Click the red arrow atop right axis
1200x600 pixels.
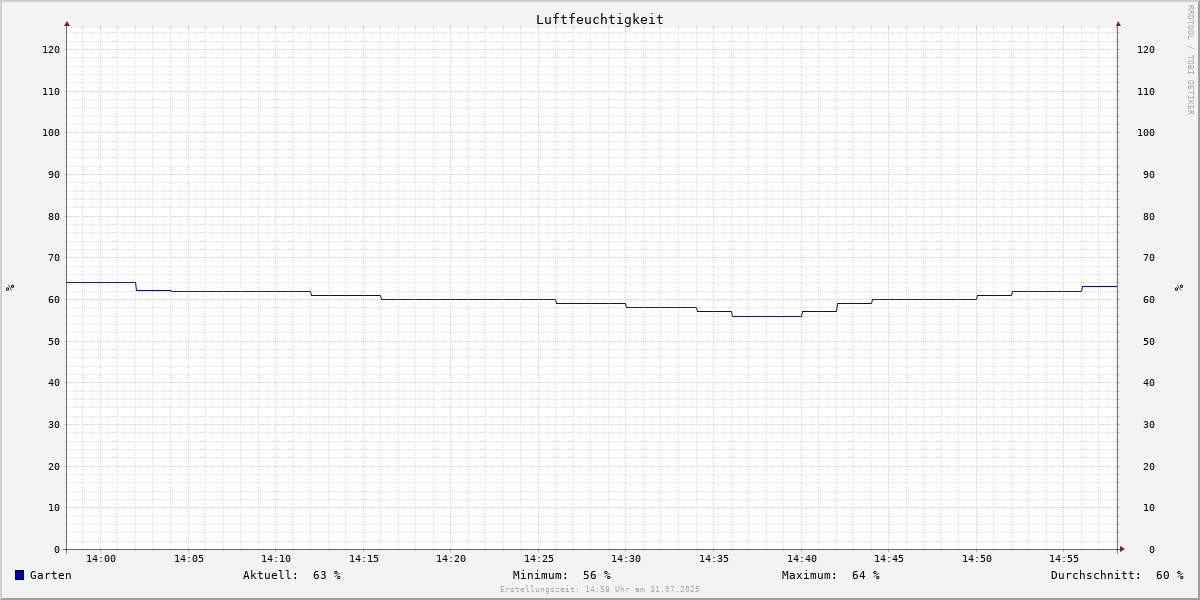click(x=1118, y=23)
